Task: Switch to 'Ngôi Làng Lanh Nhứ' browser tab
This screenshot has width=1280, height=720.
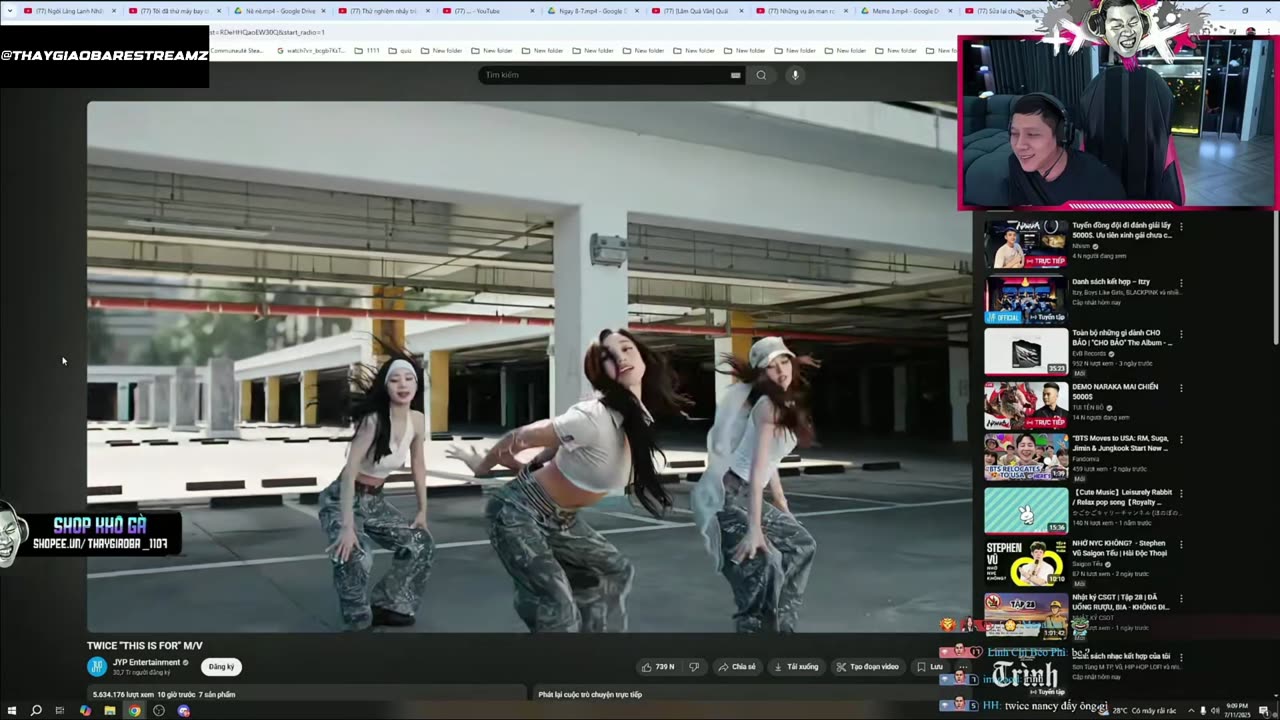Action: coord(68,11)
